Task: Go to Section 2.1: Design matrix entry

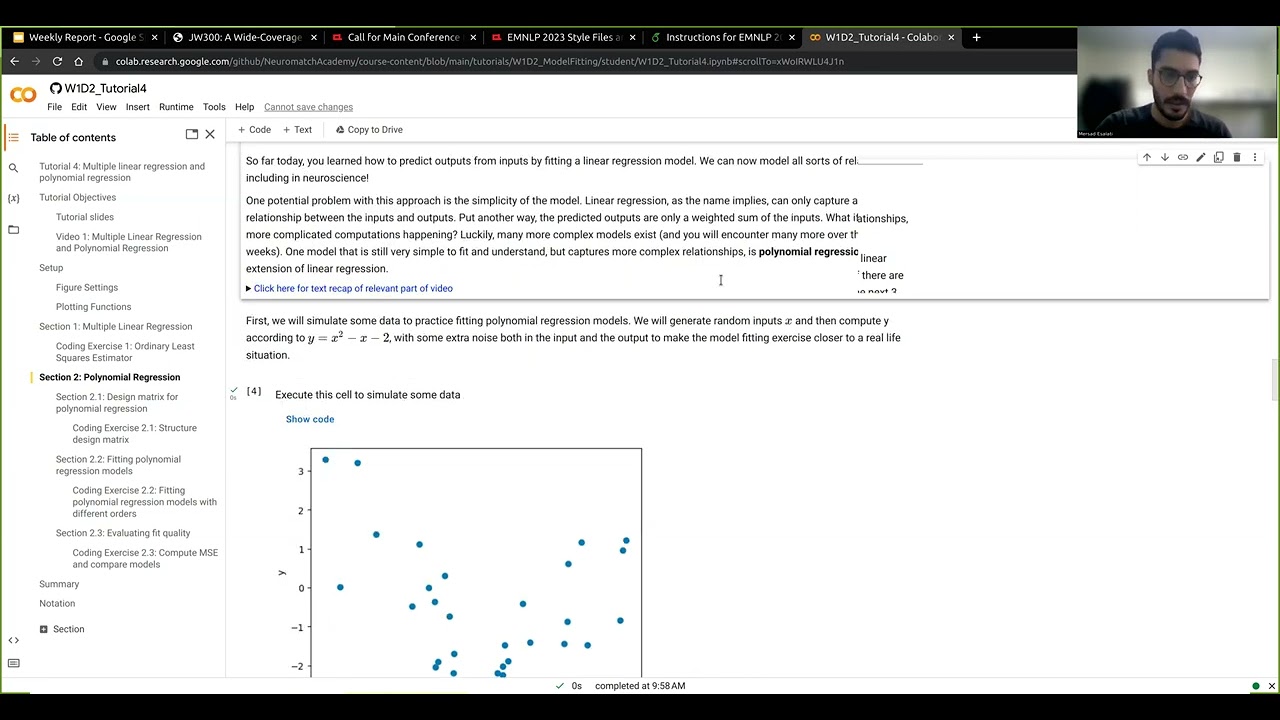Action: click(117, 402)
